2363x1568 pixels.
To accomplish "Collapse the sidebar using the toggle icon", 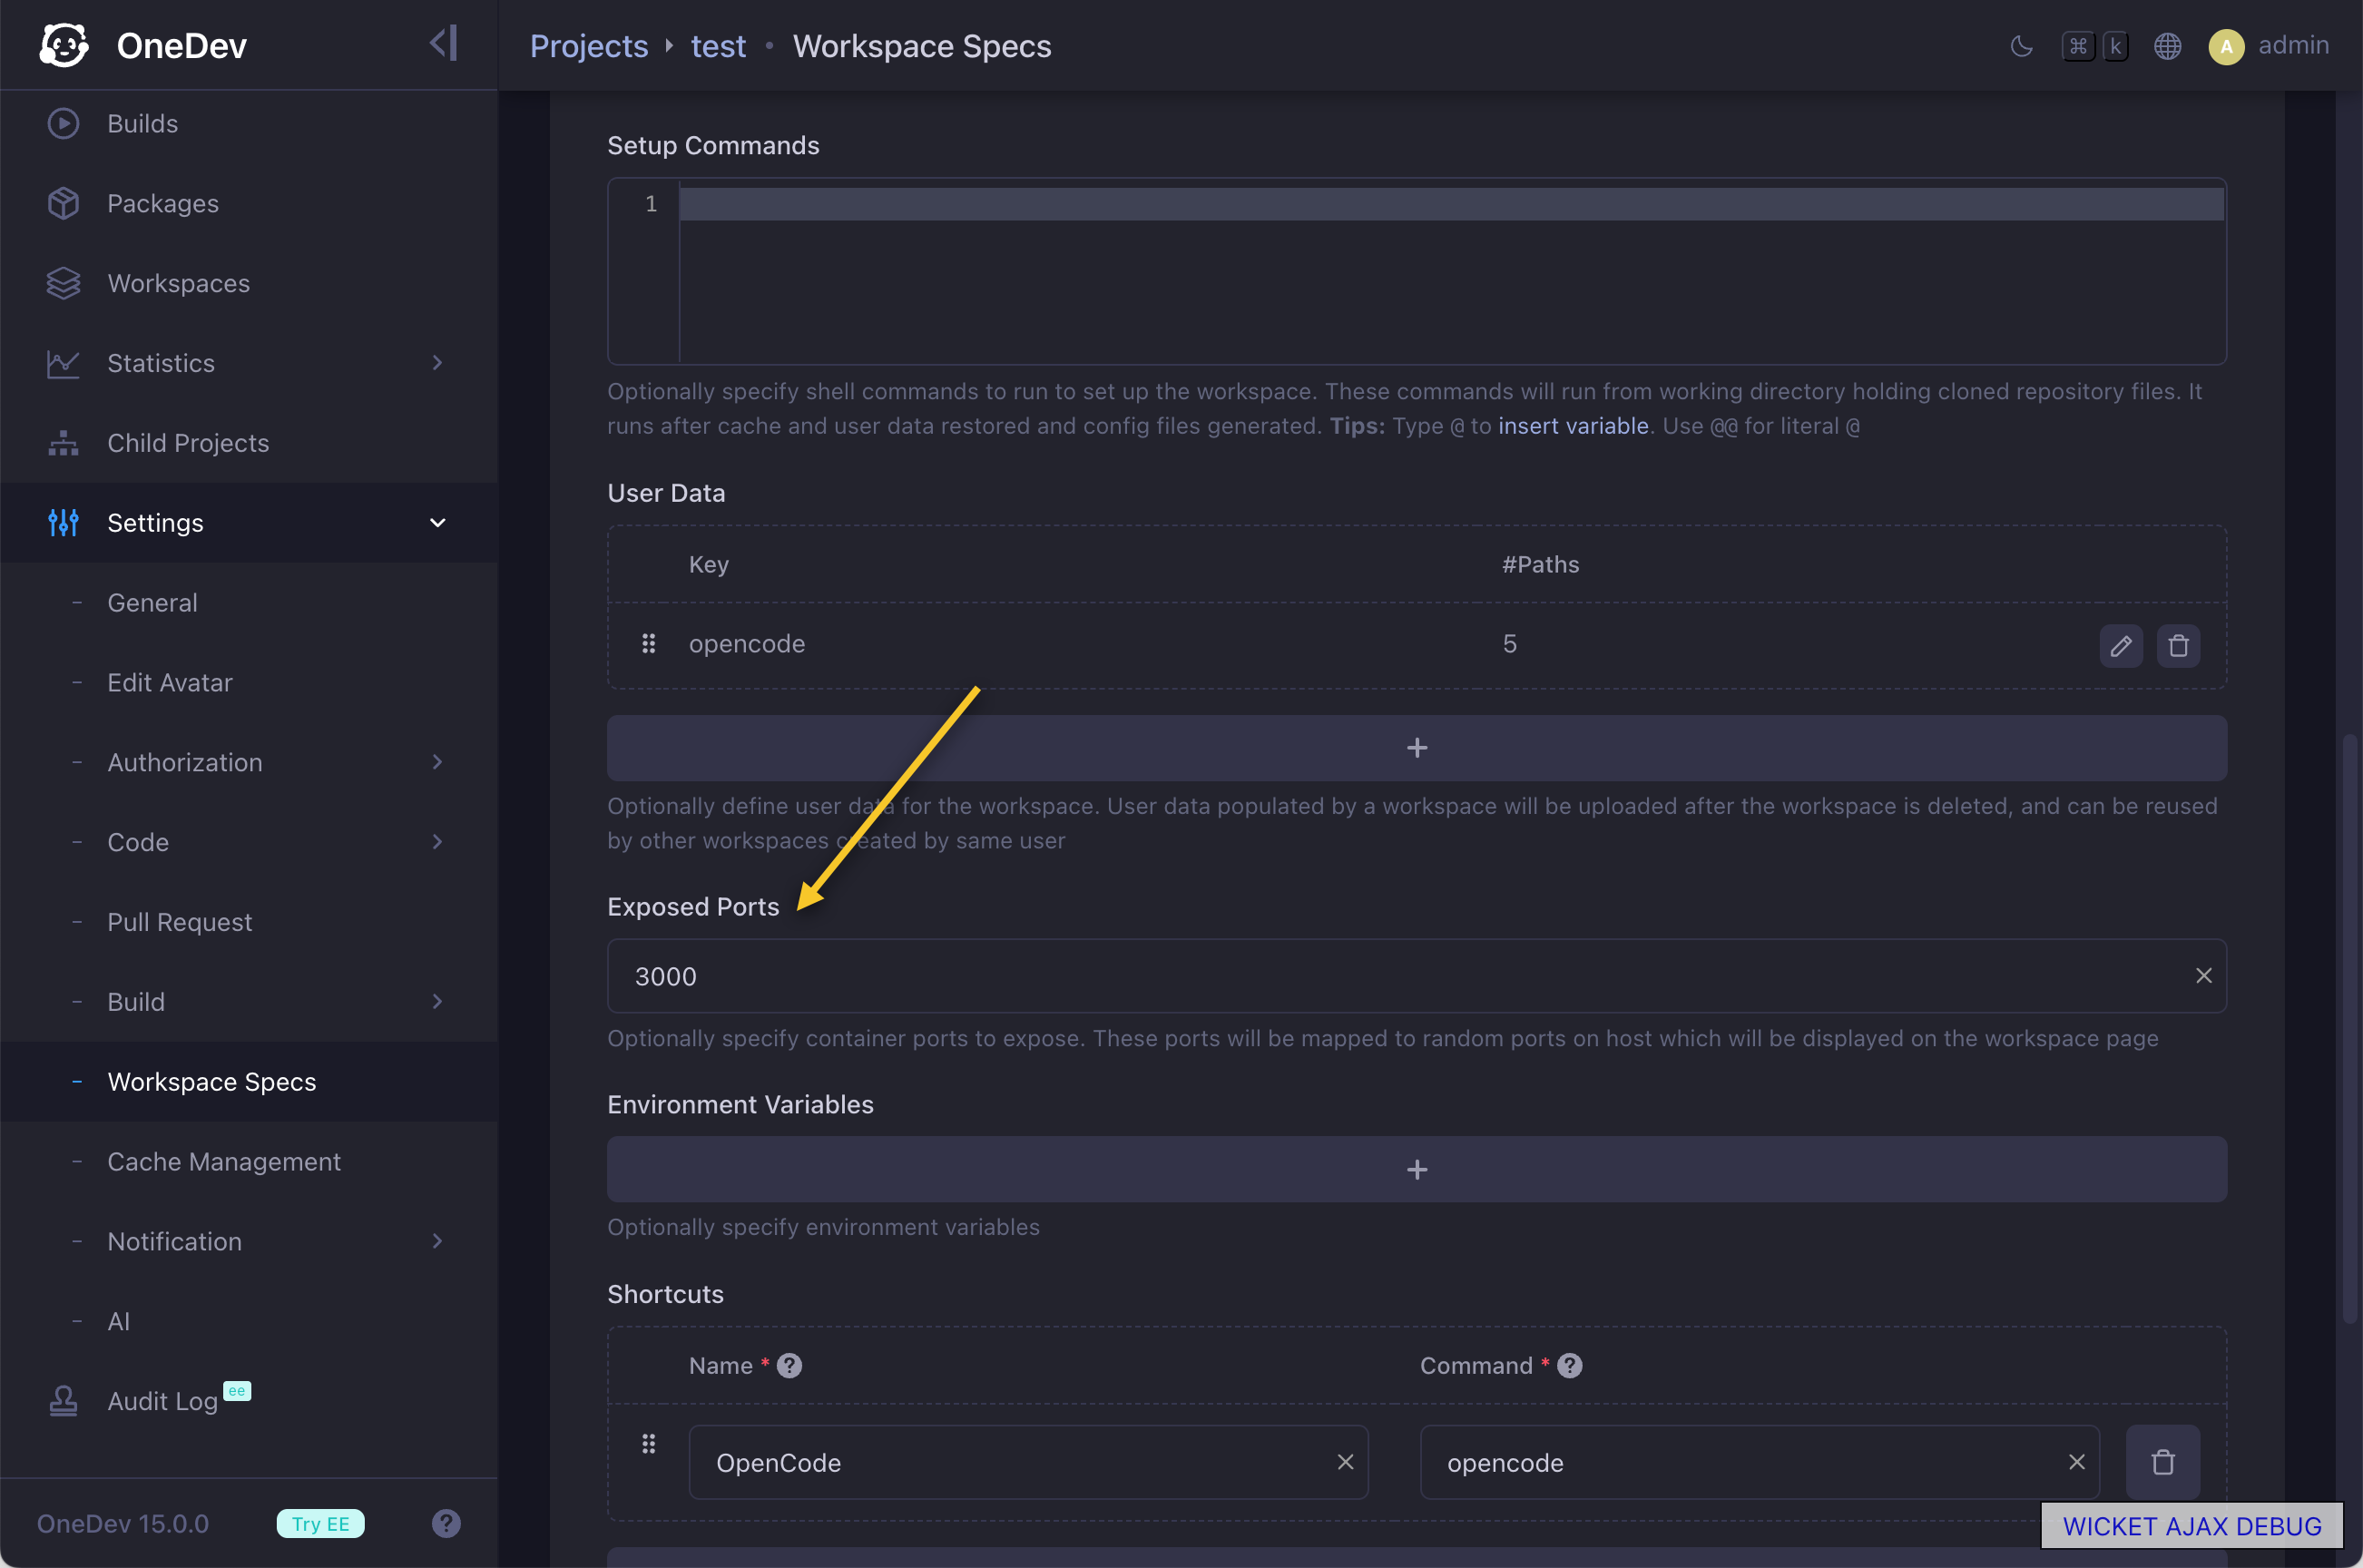I will (443, 44).
